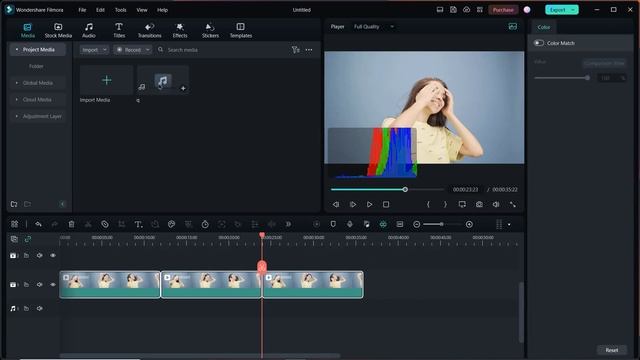Click the player display settings monitor icon
The width and height of the screenshot is (640, 360).
(462, 204)
